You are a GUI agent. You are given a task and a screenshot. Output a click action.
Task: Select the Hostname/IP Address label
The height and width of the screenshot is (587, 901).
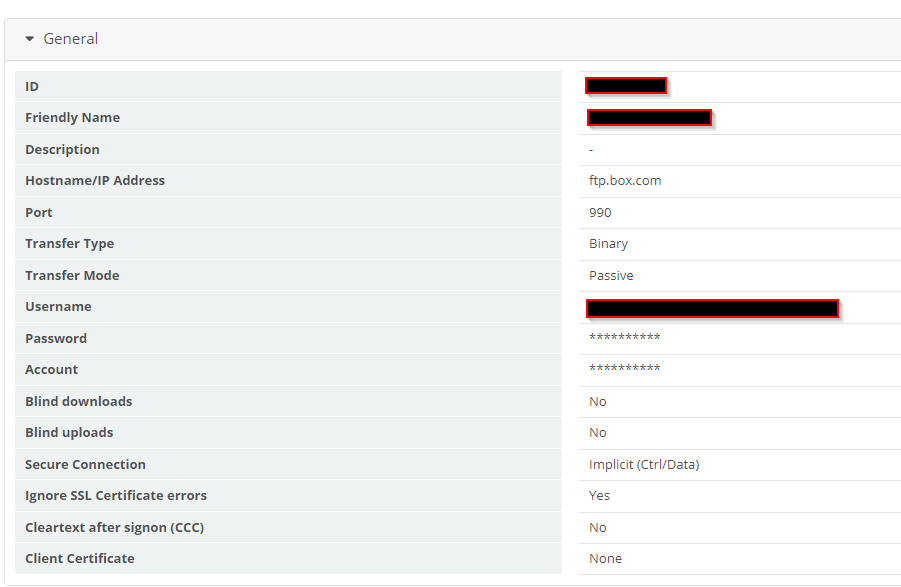tap(95, 180)
